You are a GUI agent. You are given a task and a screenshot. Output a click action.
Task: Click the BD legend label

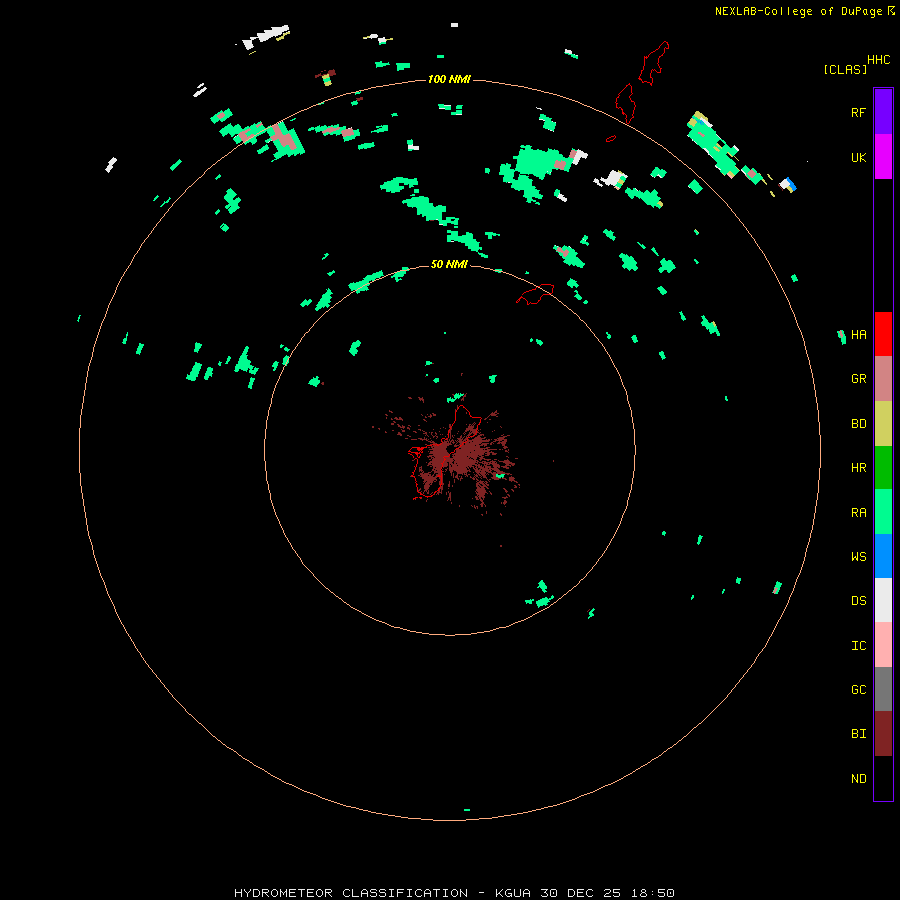click(x=858, y=424)
